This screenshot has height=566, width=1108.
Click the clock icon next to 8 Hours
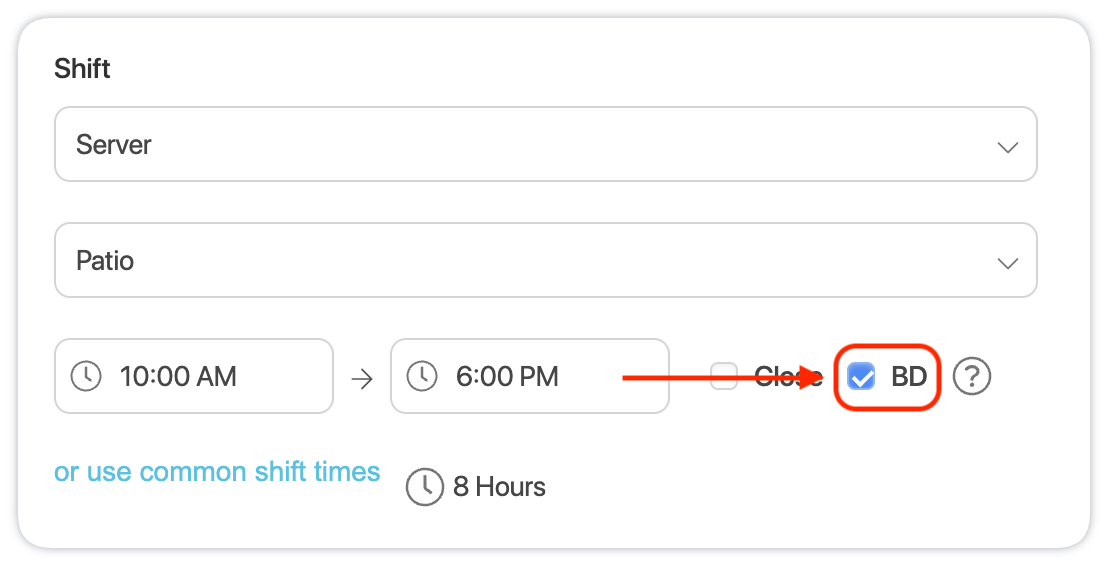pyautogui.click(x=424, y=487)
